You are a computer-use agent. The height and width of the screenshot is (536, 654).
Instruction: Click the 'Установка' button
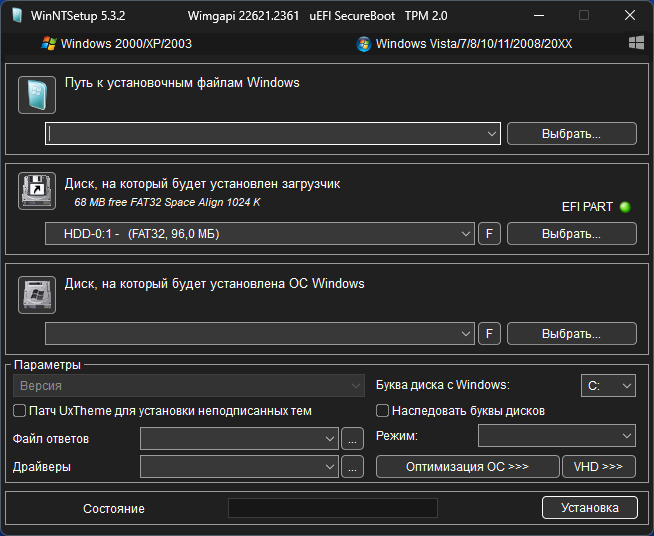[x=590, y=508]
